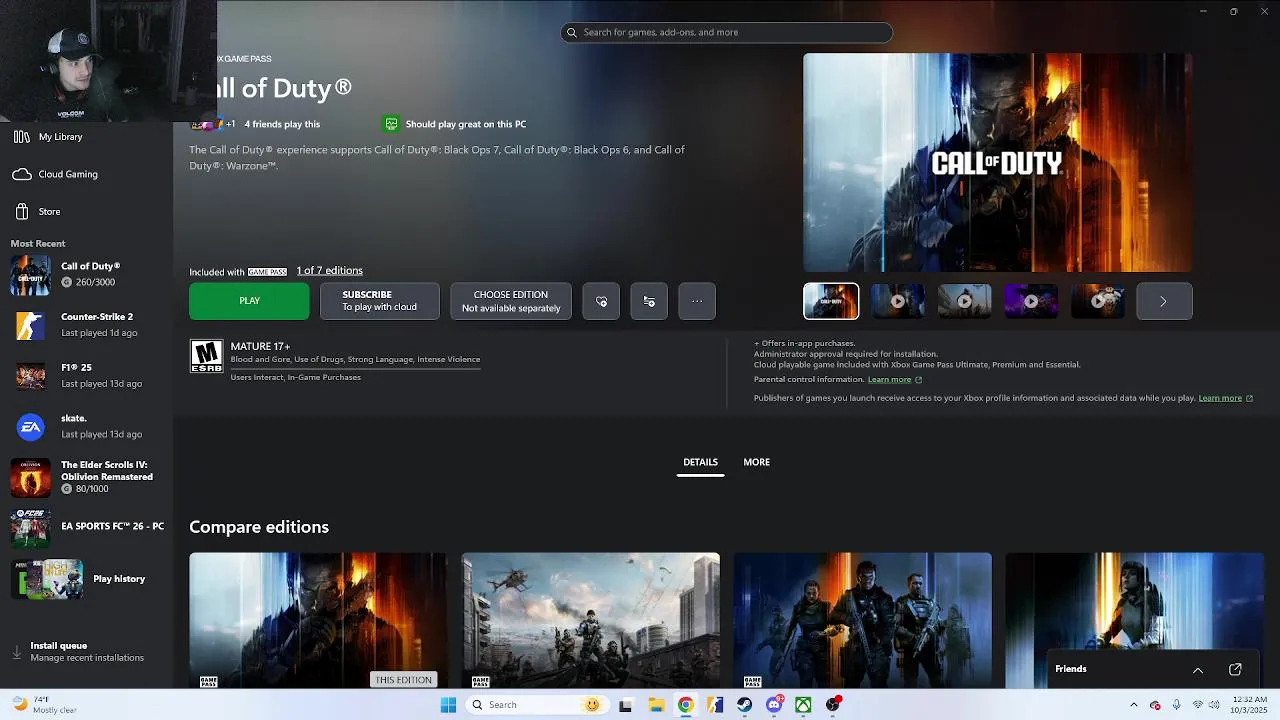Open 'This Edition' card in Compare editions
Viewport: 1280px width, 720px height.
tap(318, 620)
